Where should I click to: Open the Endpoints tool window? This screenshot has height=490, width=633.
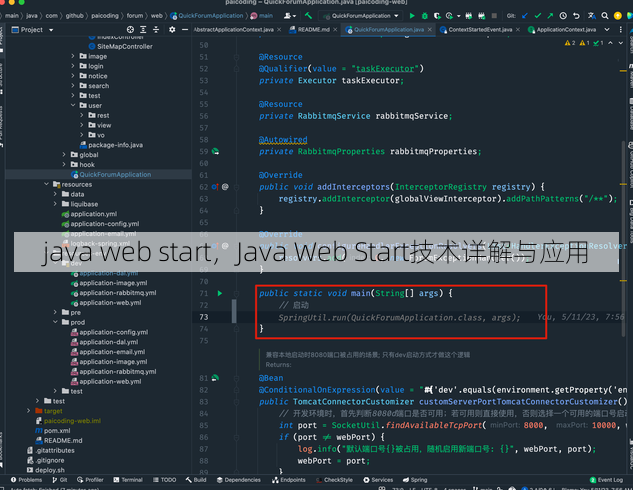point(288,480)
